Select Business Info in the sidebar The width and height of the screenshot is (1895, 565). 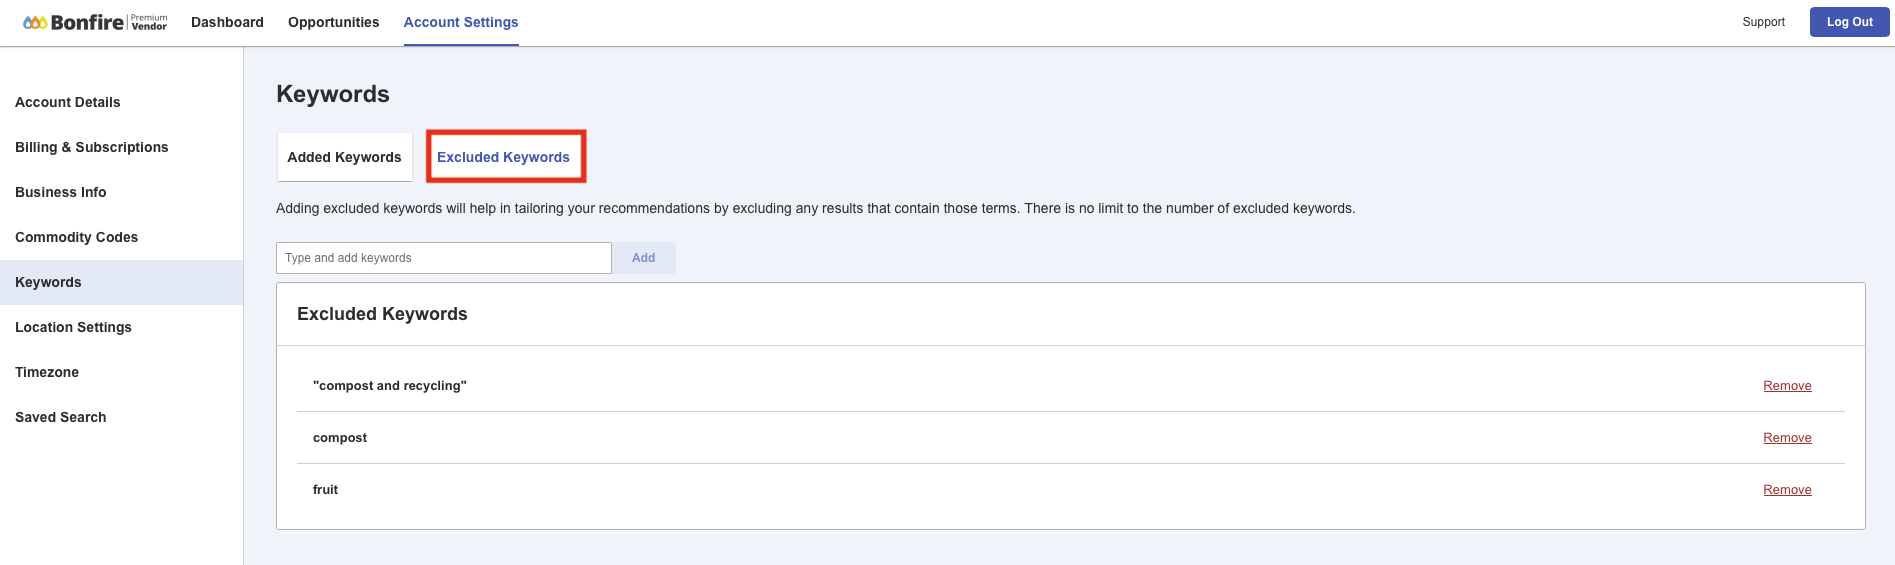[61, 192]
